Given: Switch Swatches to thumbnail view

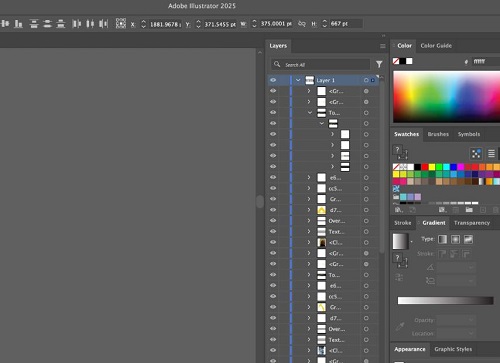Looking at the screenshot, I should 476,154.
